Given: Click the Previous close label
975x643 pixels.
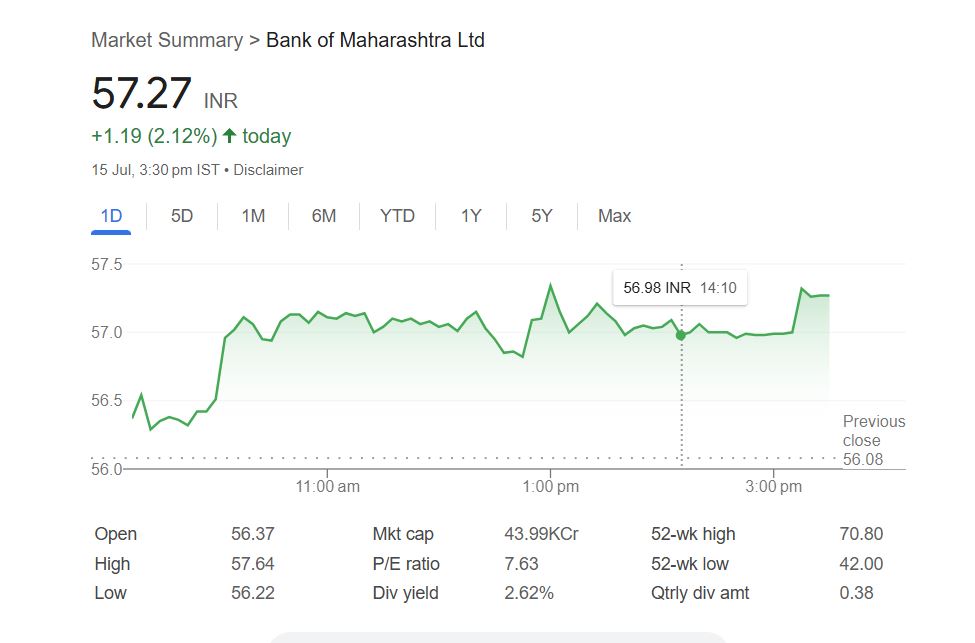Looking at the screenshot, I should point(873,431).
